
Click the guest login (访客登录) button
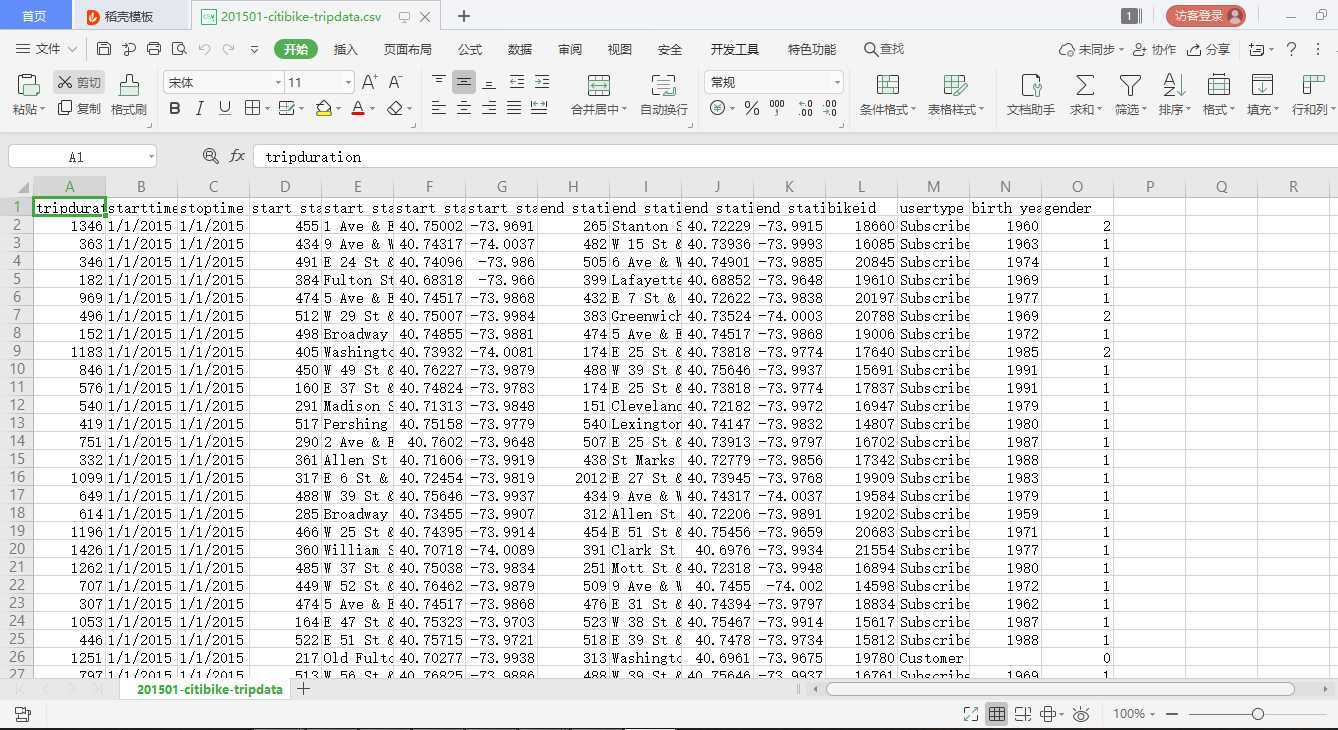pos(1206,16)
